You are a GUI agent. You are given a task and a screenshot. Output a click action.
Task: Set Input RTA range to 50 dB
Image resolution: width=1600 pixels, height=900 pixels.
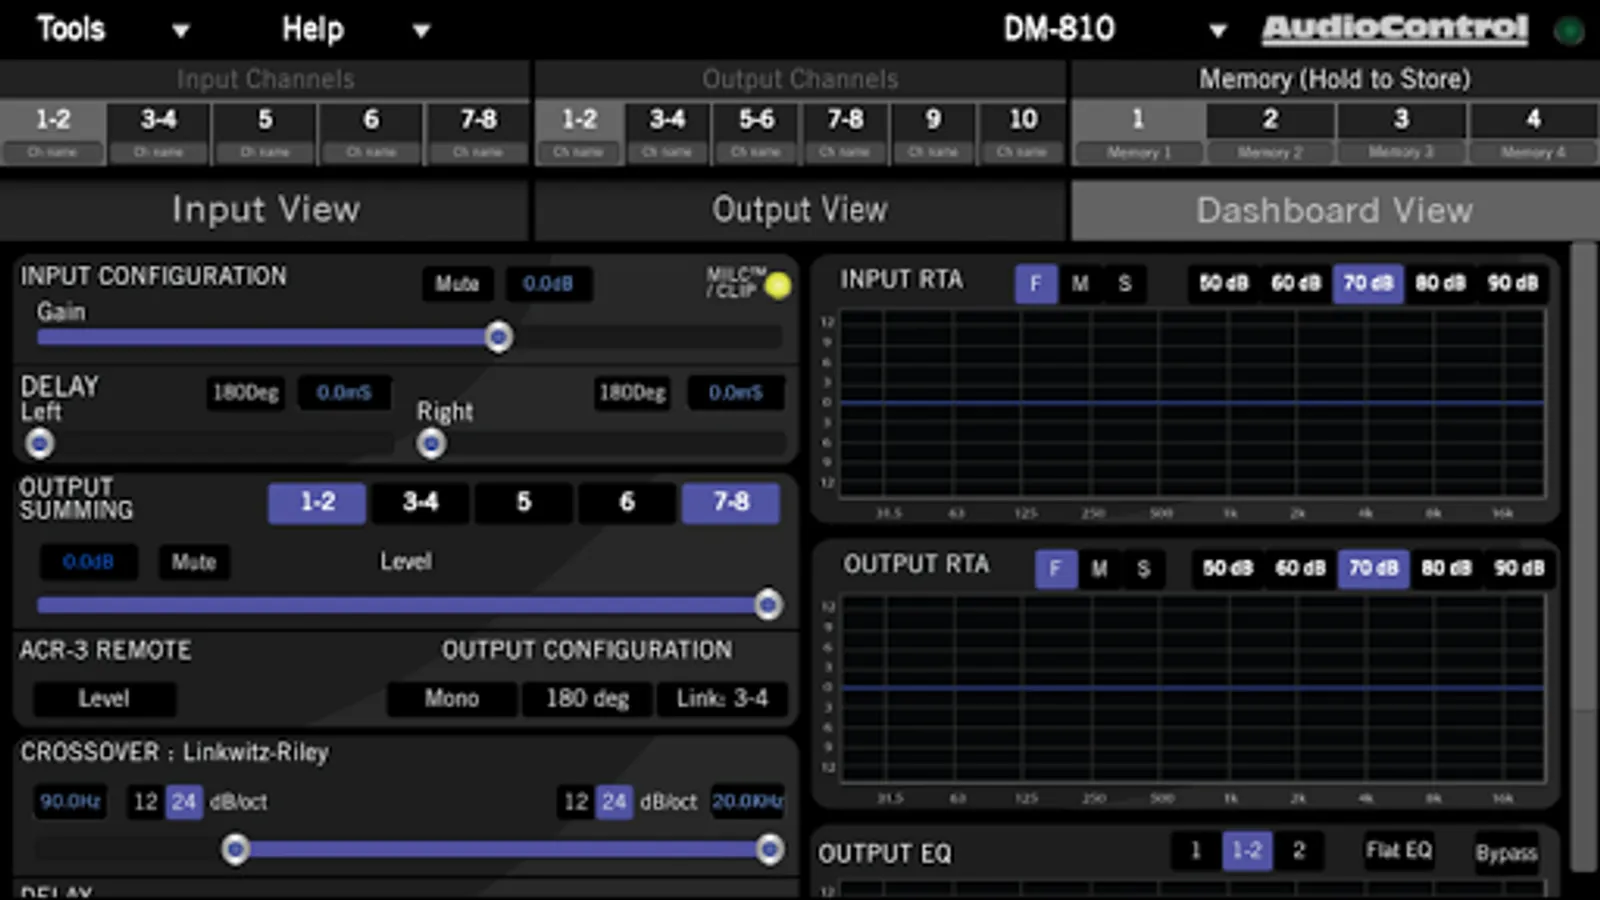click(x=1224, y=283)
